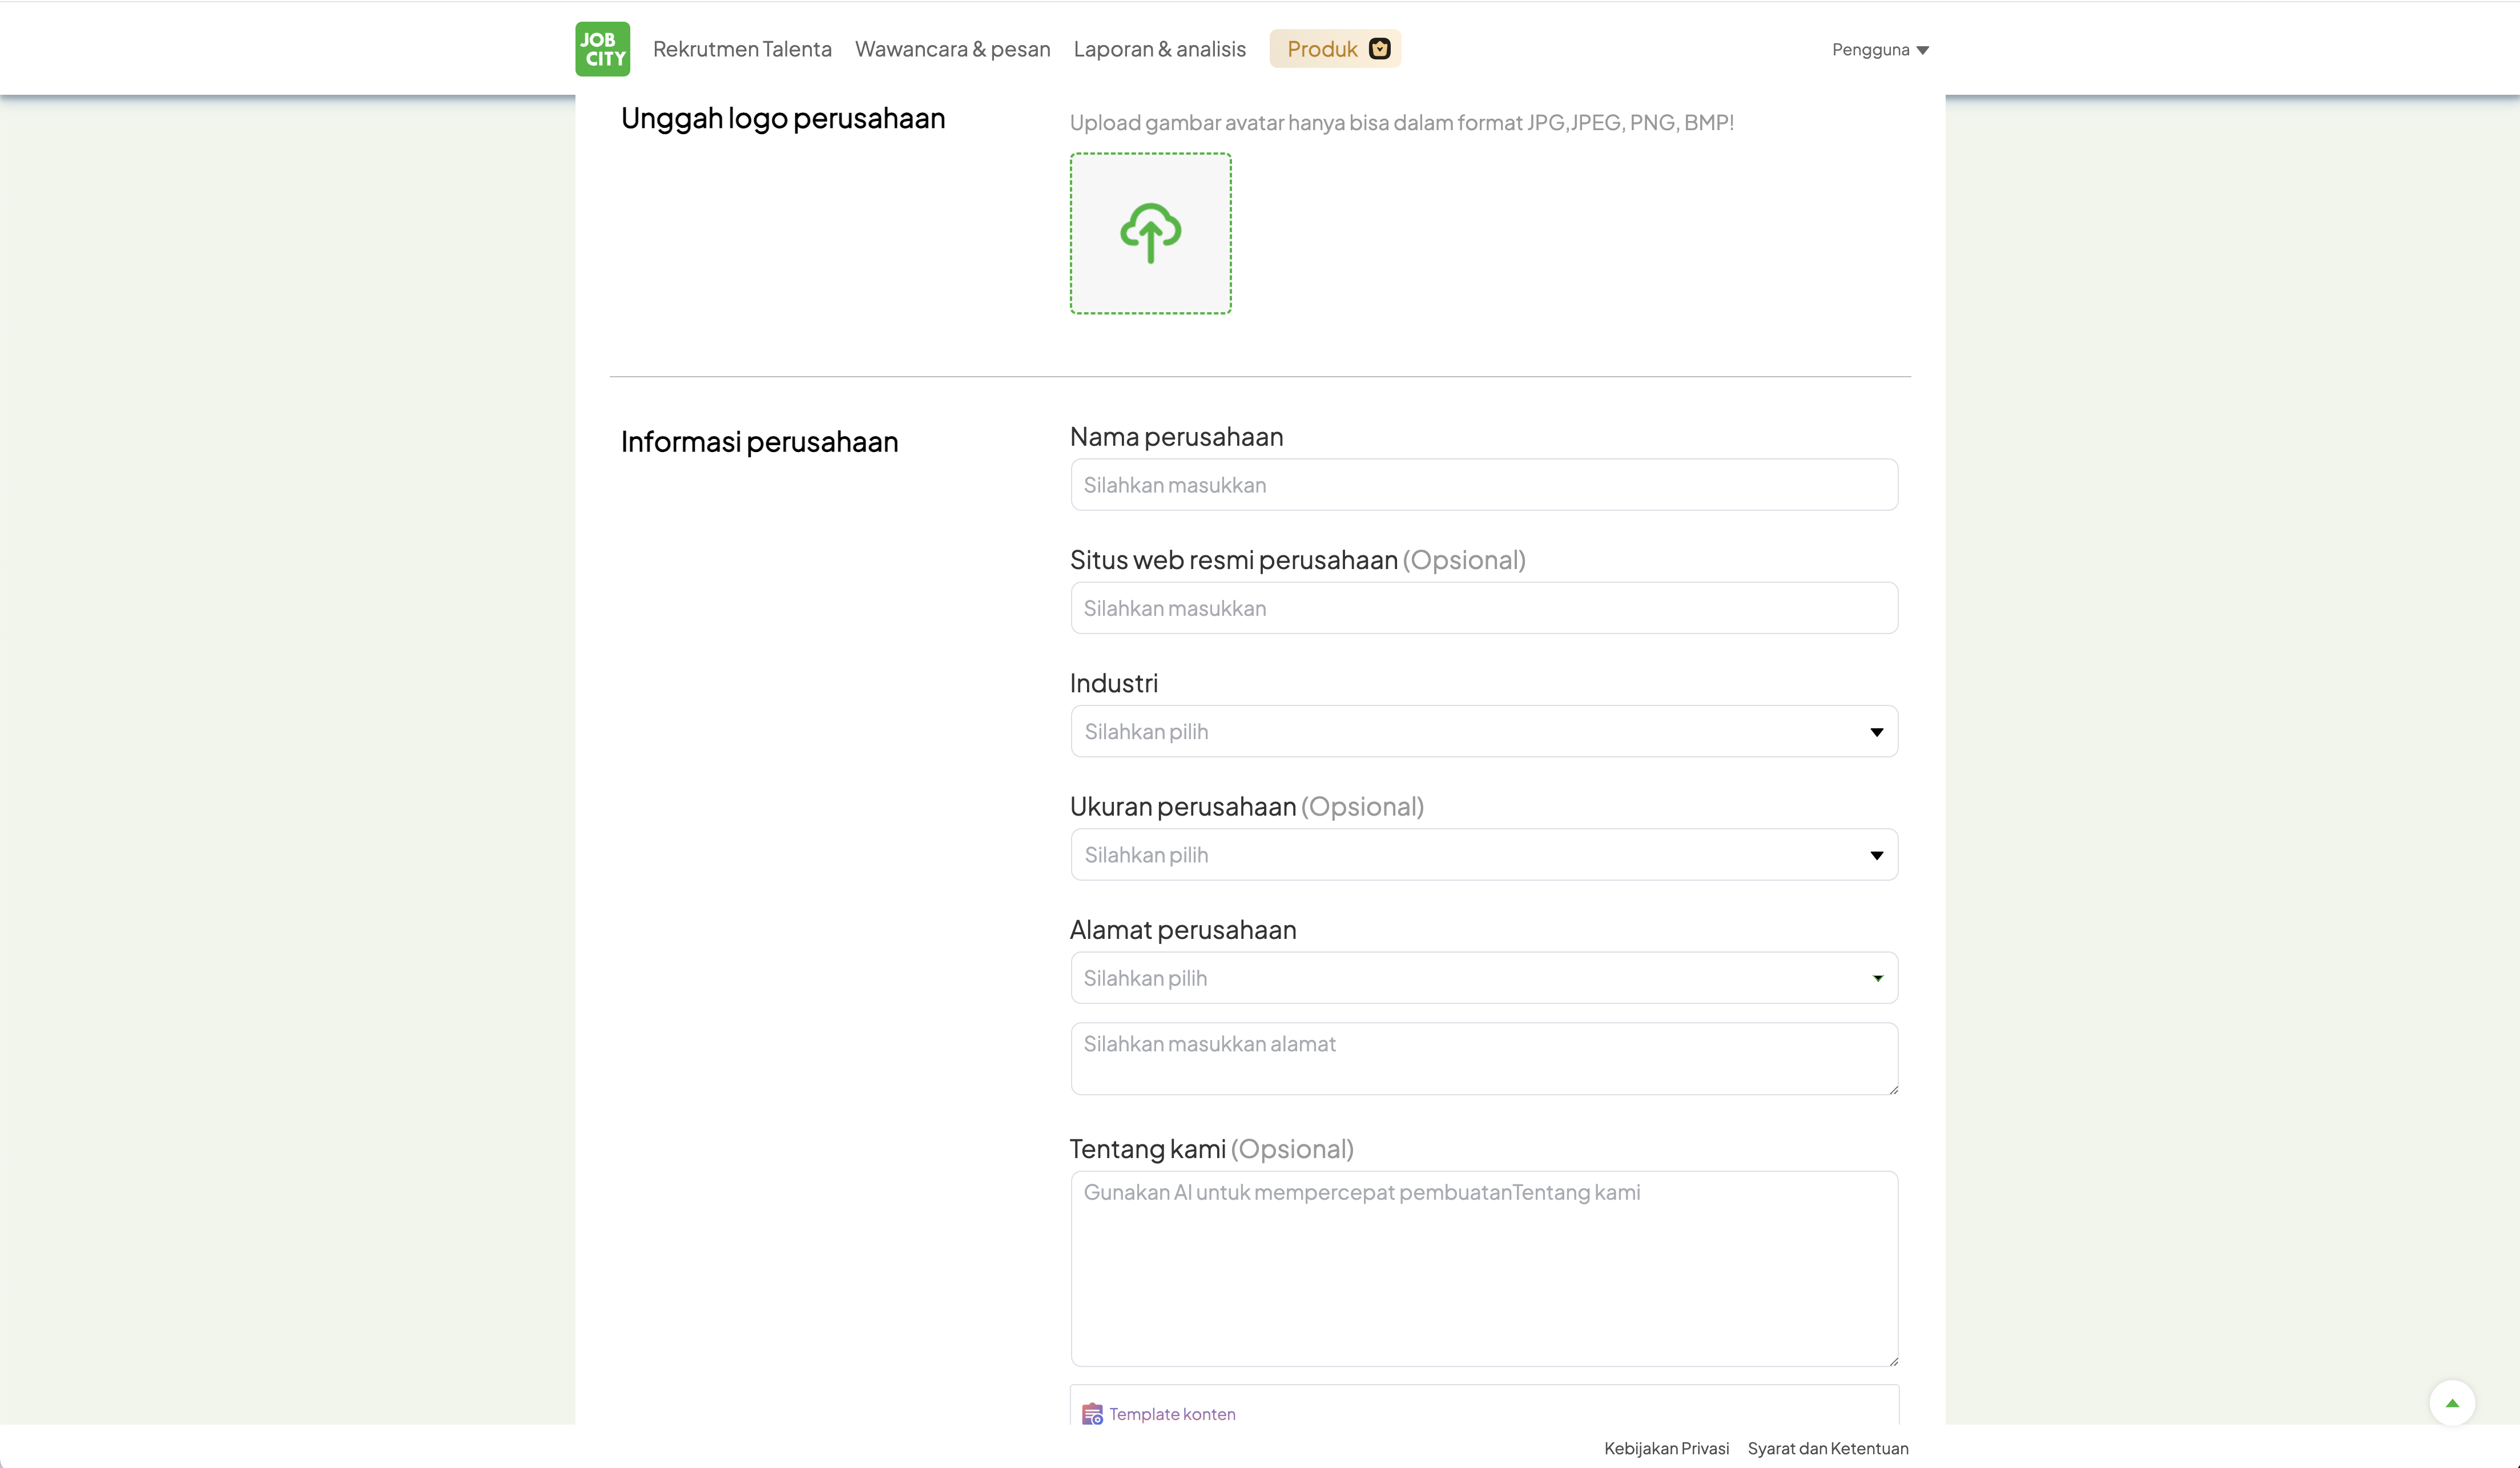Open the Pengguna dropdown arrow

(x=1923, y=49)
